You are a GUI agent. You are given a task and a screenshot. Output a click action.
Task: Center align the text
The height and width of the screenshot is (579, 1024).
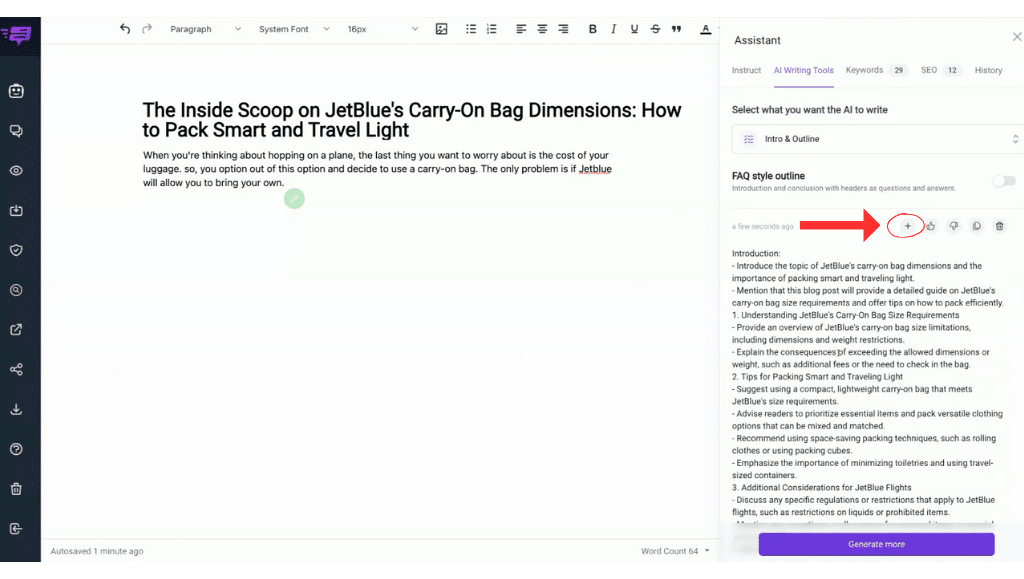pyautogui.click(x=542, y=29)
